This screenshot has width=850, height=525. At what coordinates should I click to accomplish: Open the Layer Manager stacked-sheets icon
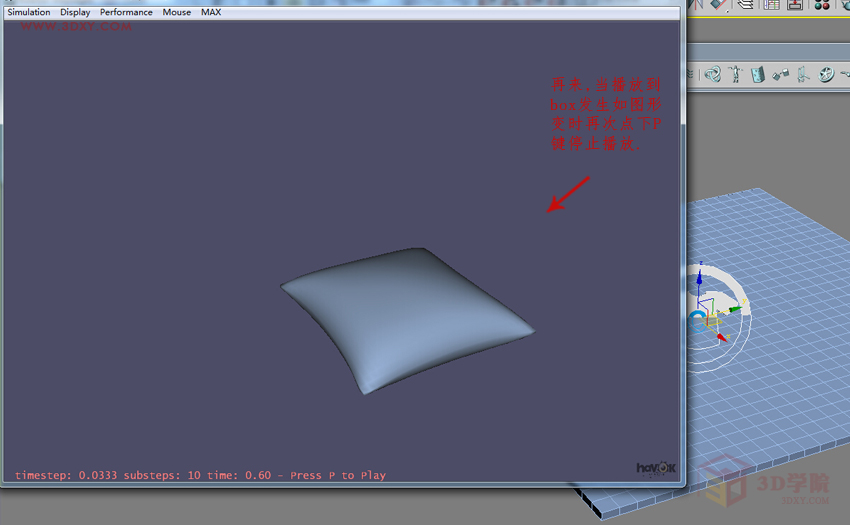[x=746, y=4]
